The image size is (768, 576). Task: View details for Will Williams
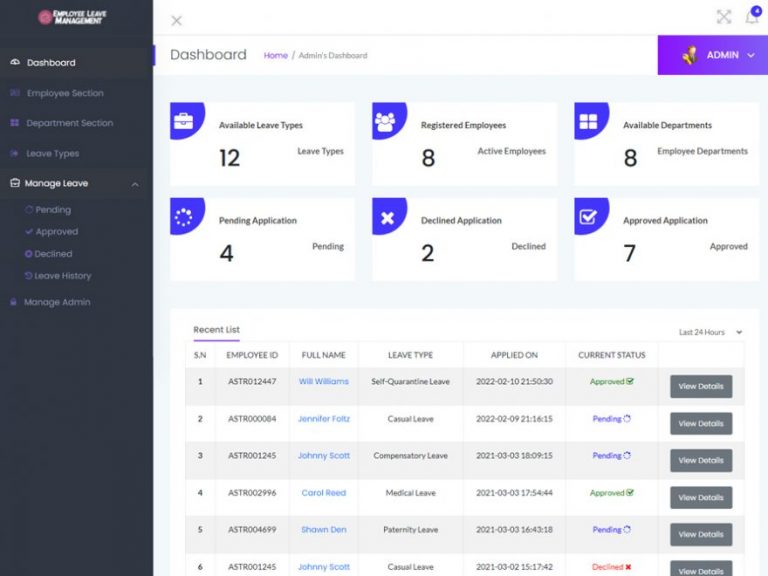(700, 387)
